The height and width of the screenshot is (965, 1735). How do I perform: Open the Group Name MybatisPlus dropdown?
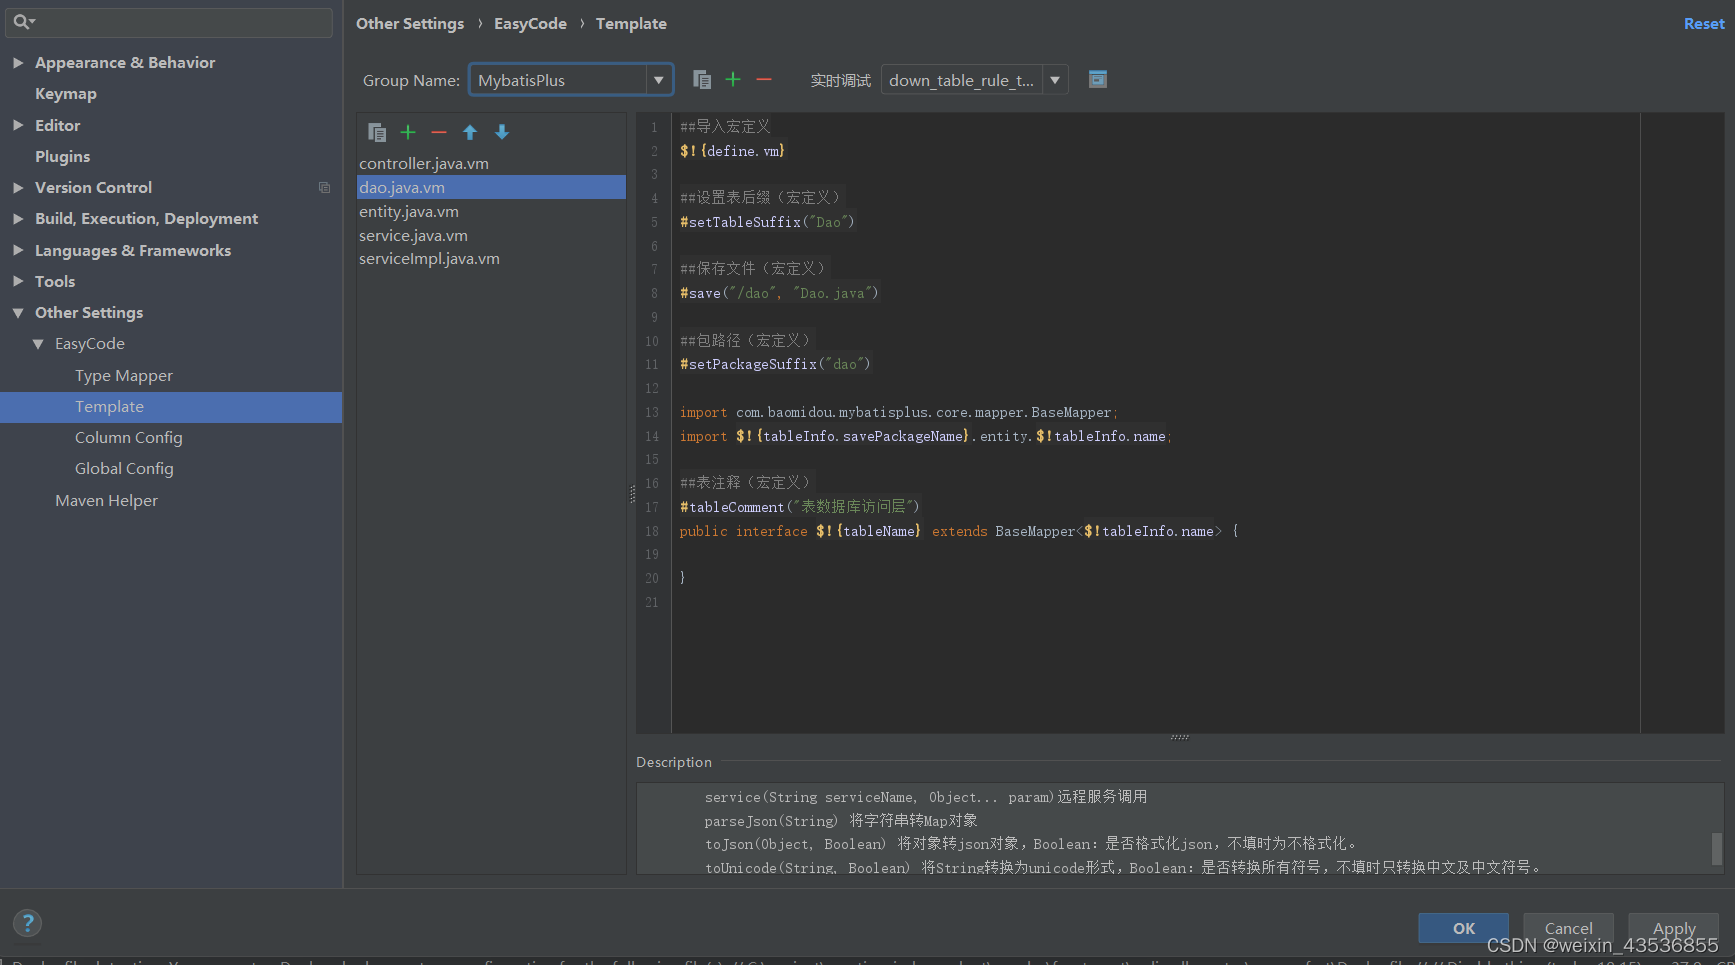point(658,80)
